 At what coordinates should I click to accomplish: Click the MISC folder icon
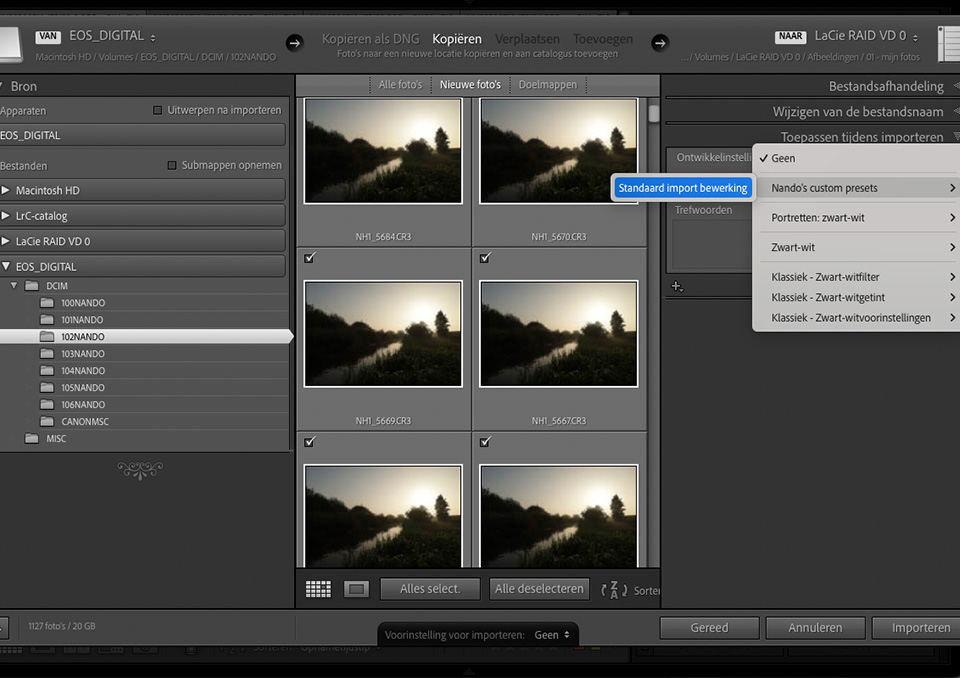point(32,439)
